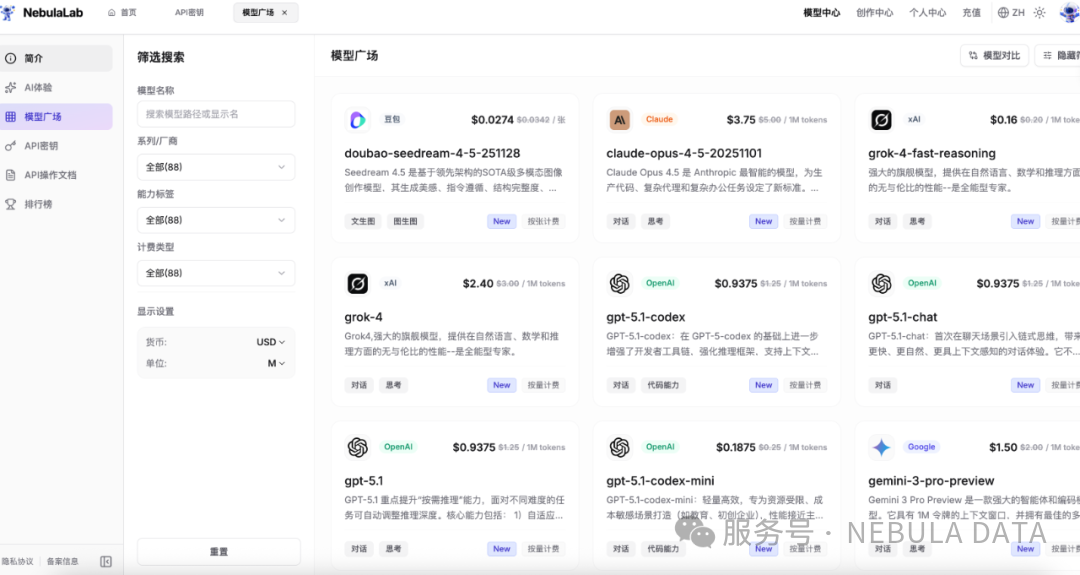The width and height of the screenshot is (1080, 575).
Task: Click the Claude vendor badge
Action: (x=659, y=119)
